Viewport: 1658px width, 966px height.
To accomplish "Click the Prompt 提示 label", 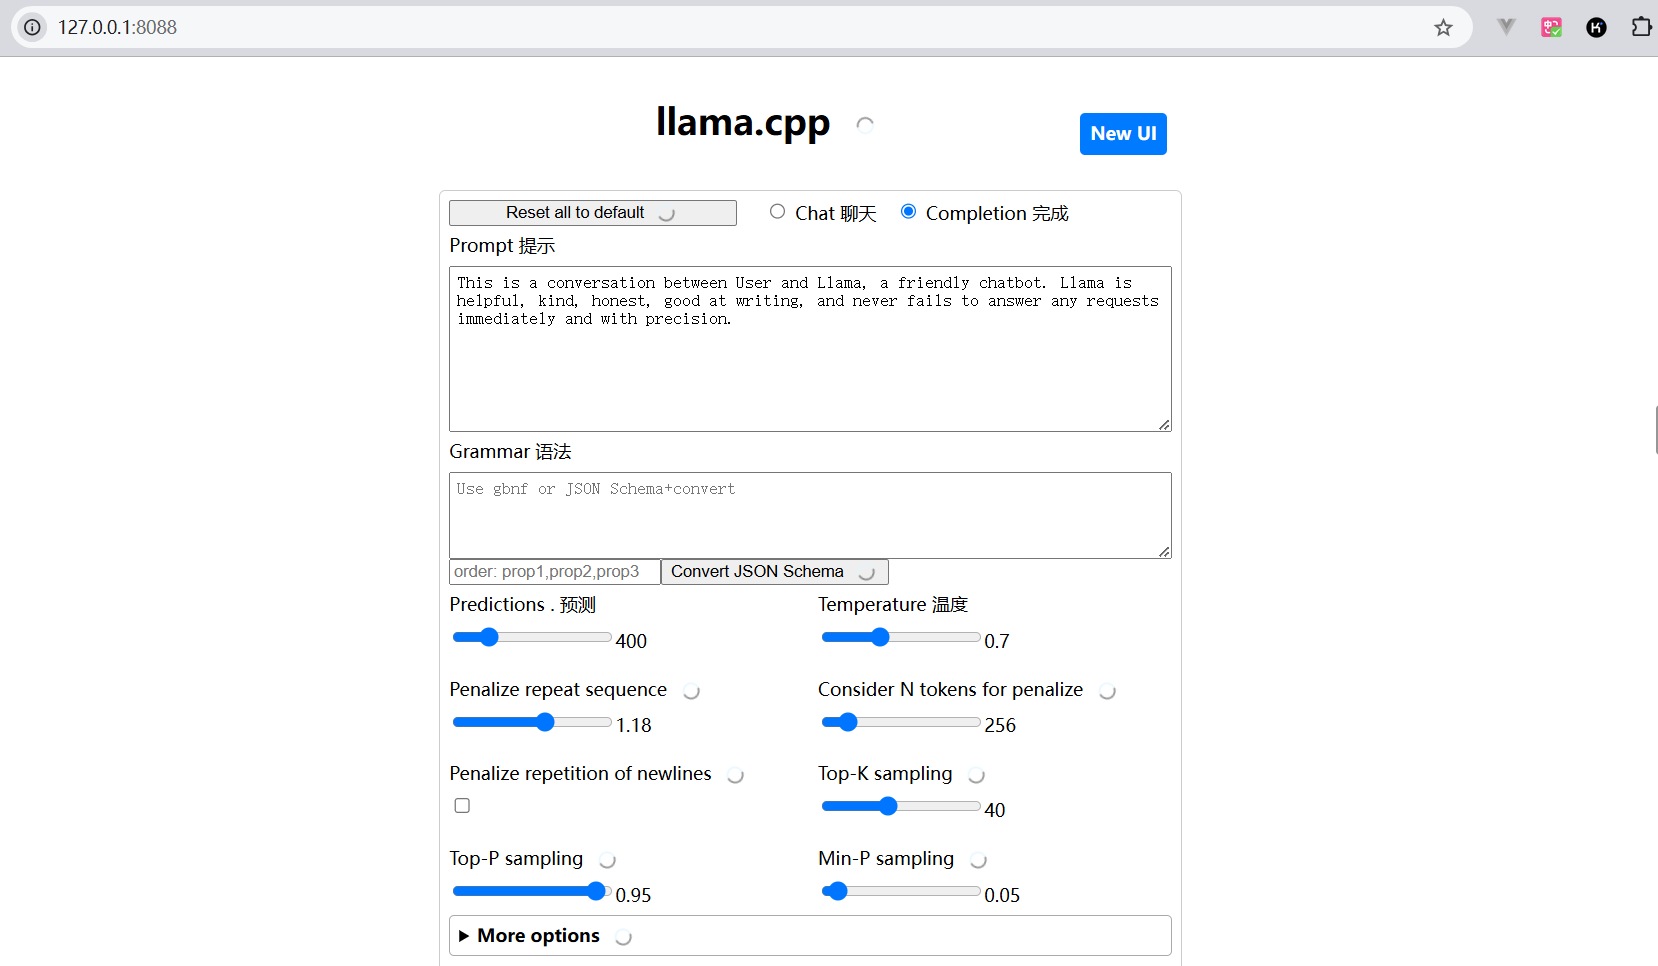I will point(502,246).
